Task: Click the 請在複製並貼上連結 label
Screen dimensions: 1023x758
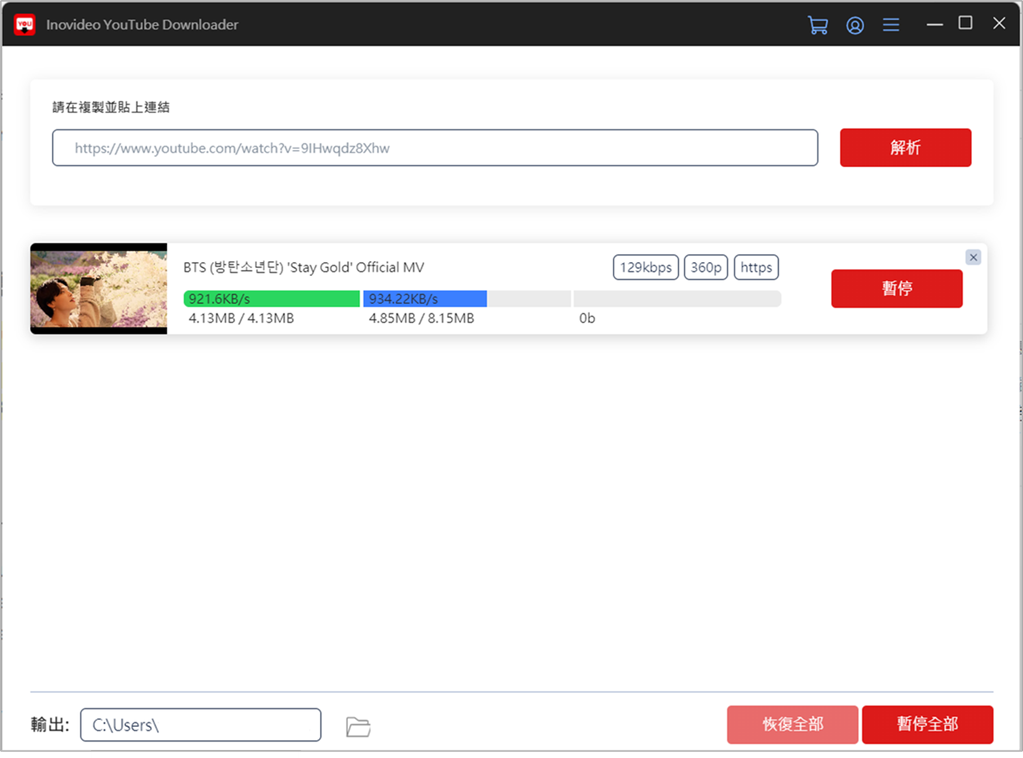Action: coord(111,107)
